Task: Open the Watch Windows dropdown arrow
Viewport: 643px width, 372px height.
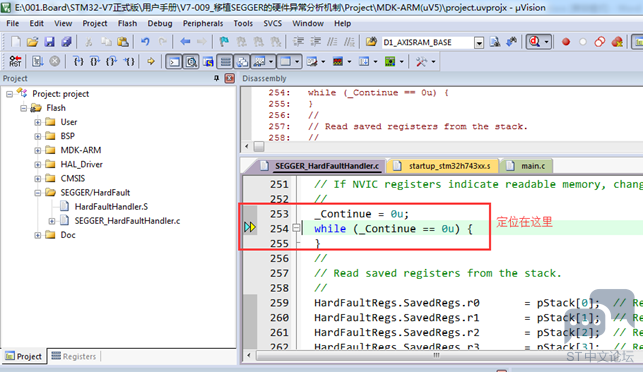Action: [271, 62]
